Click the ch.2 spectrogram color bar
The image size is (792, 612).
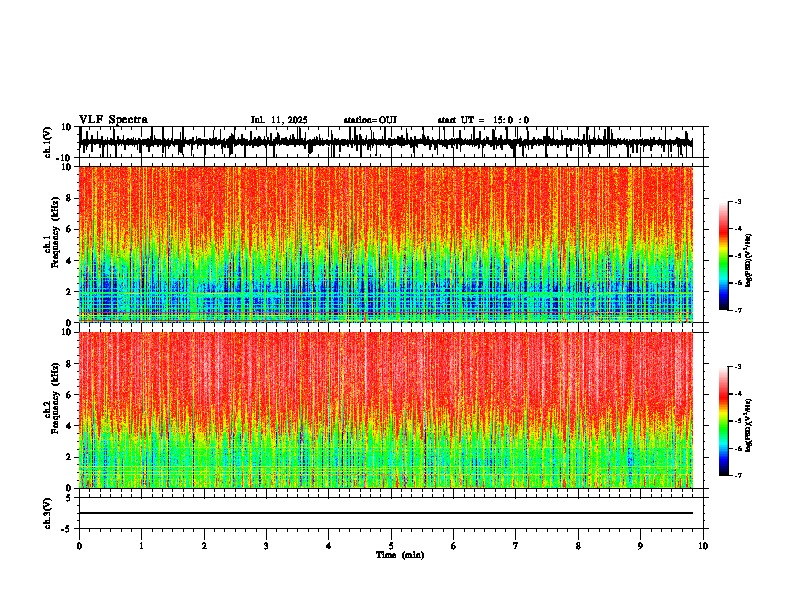tap(724, 421)
